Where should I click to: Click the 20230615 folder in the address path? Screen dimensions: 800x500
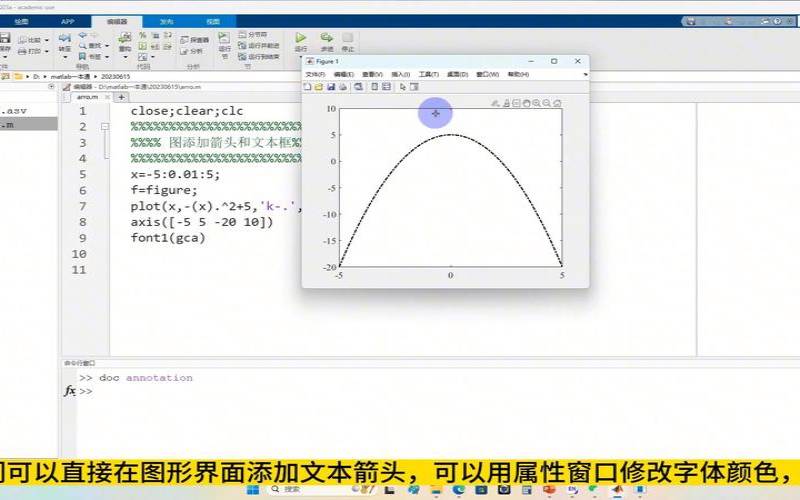point(115,77)
